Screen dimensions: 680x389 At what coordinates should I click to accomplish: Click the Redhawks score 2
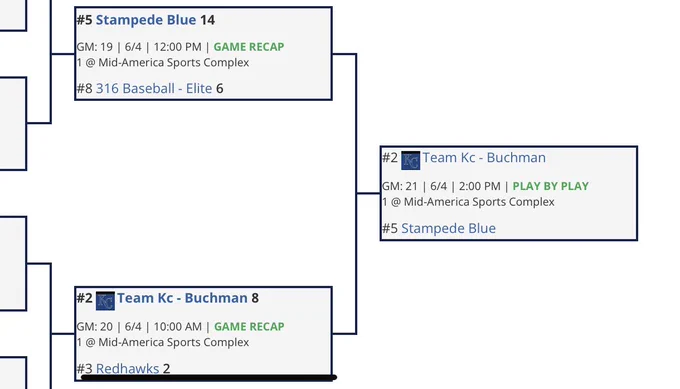167,369
